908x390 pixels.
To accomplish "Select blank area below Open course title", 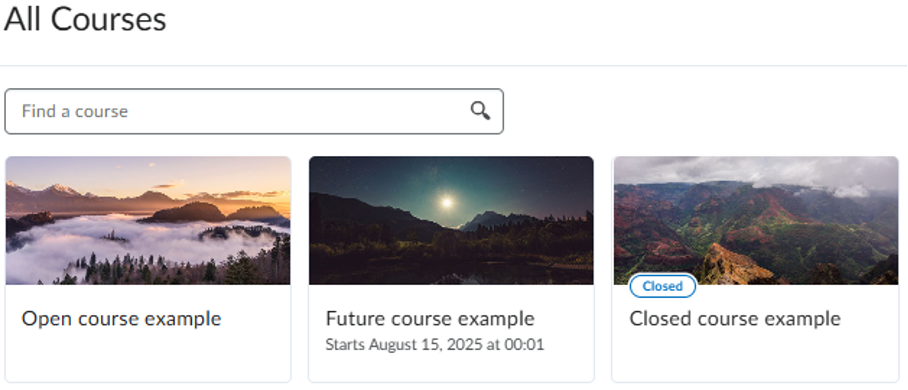I will tap(148, 356).
